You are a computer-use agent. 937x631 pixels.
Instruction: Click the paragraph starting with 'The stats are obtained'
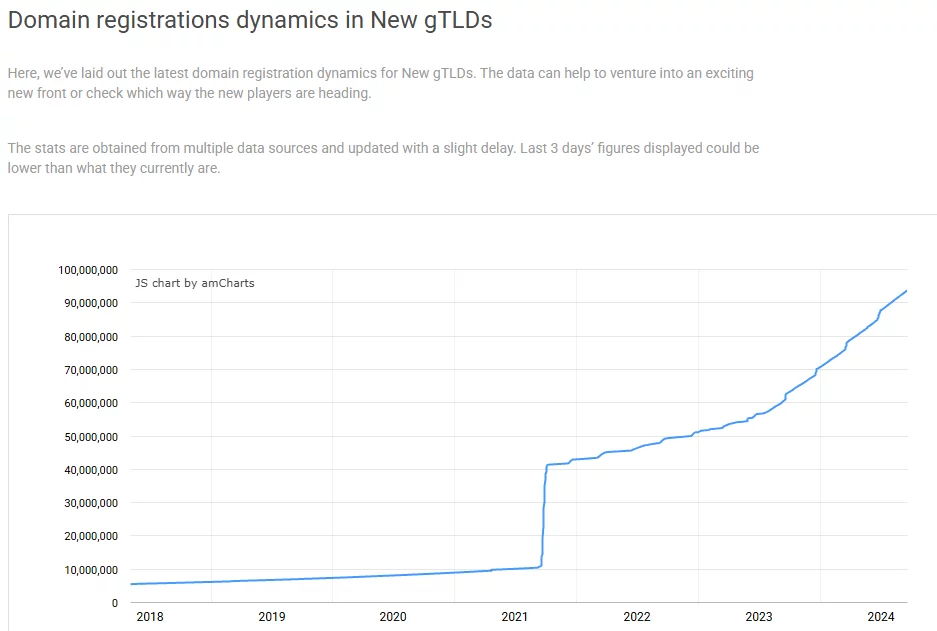tap(383, 158)
